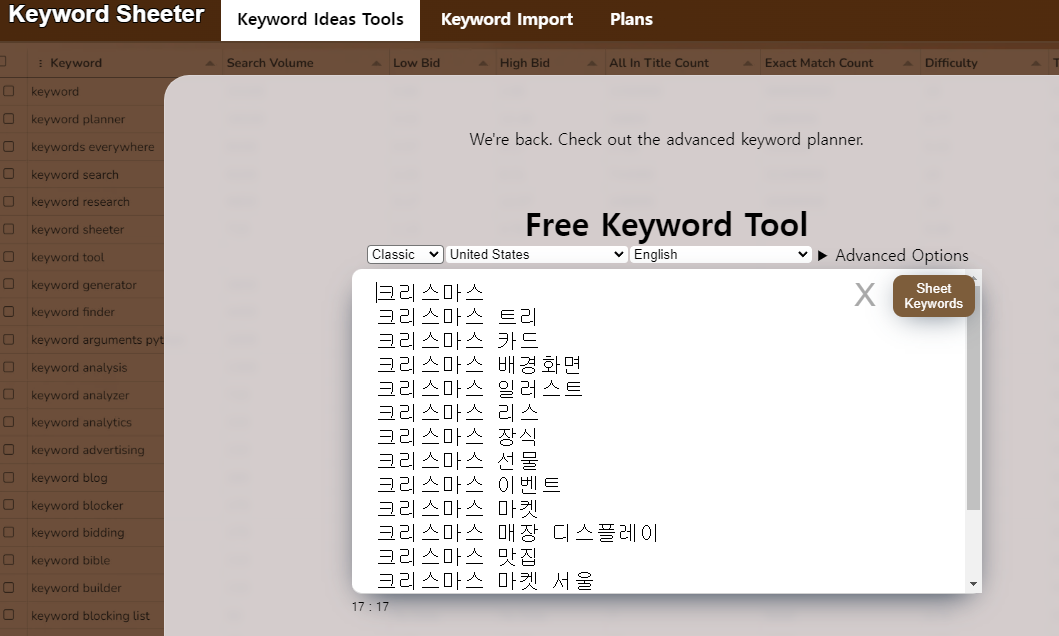Check the box for 'keyword research'

[8, 201]
